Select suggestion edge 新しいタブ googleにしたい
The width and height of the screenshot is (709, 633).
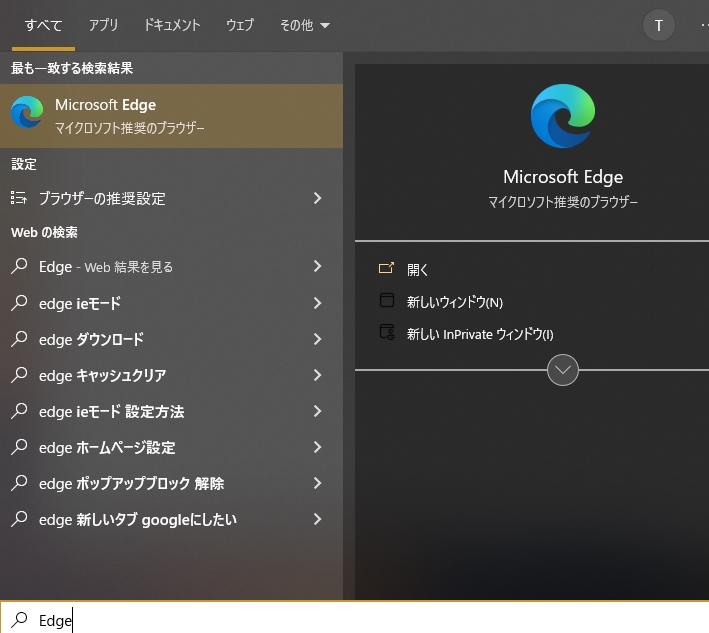[x=171, y=519]
